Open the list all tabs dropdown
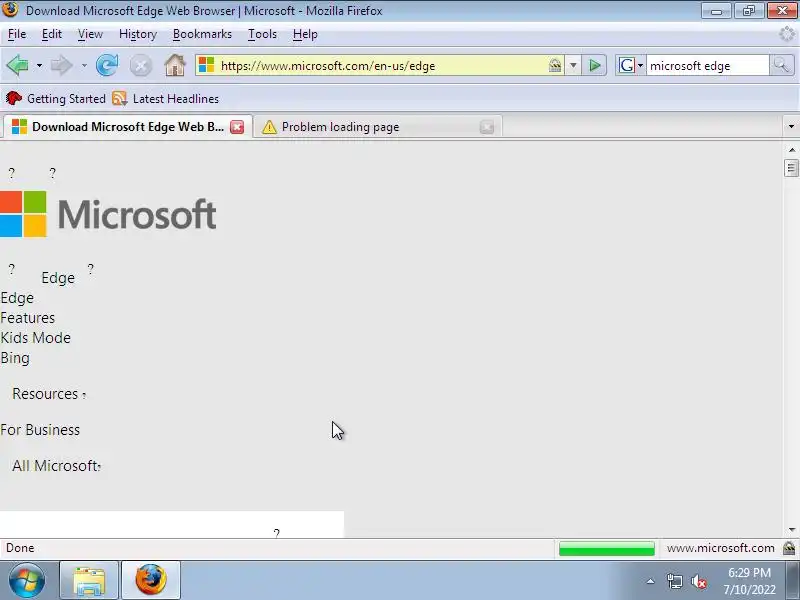 click(791, 127)
